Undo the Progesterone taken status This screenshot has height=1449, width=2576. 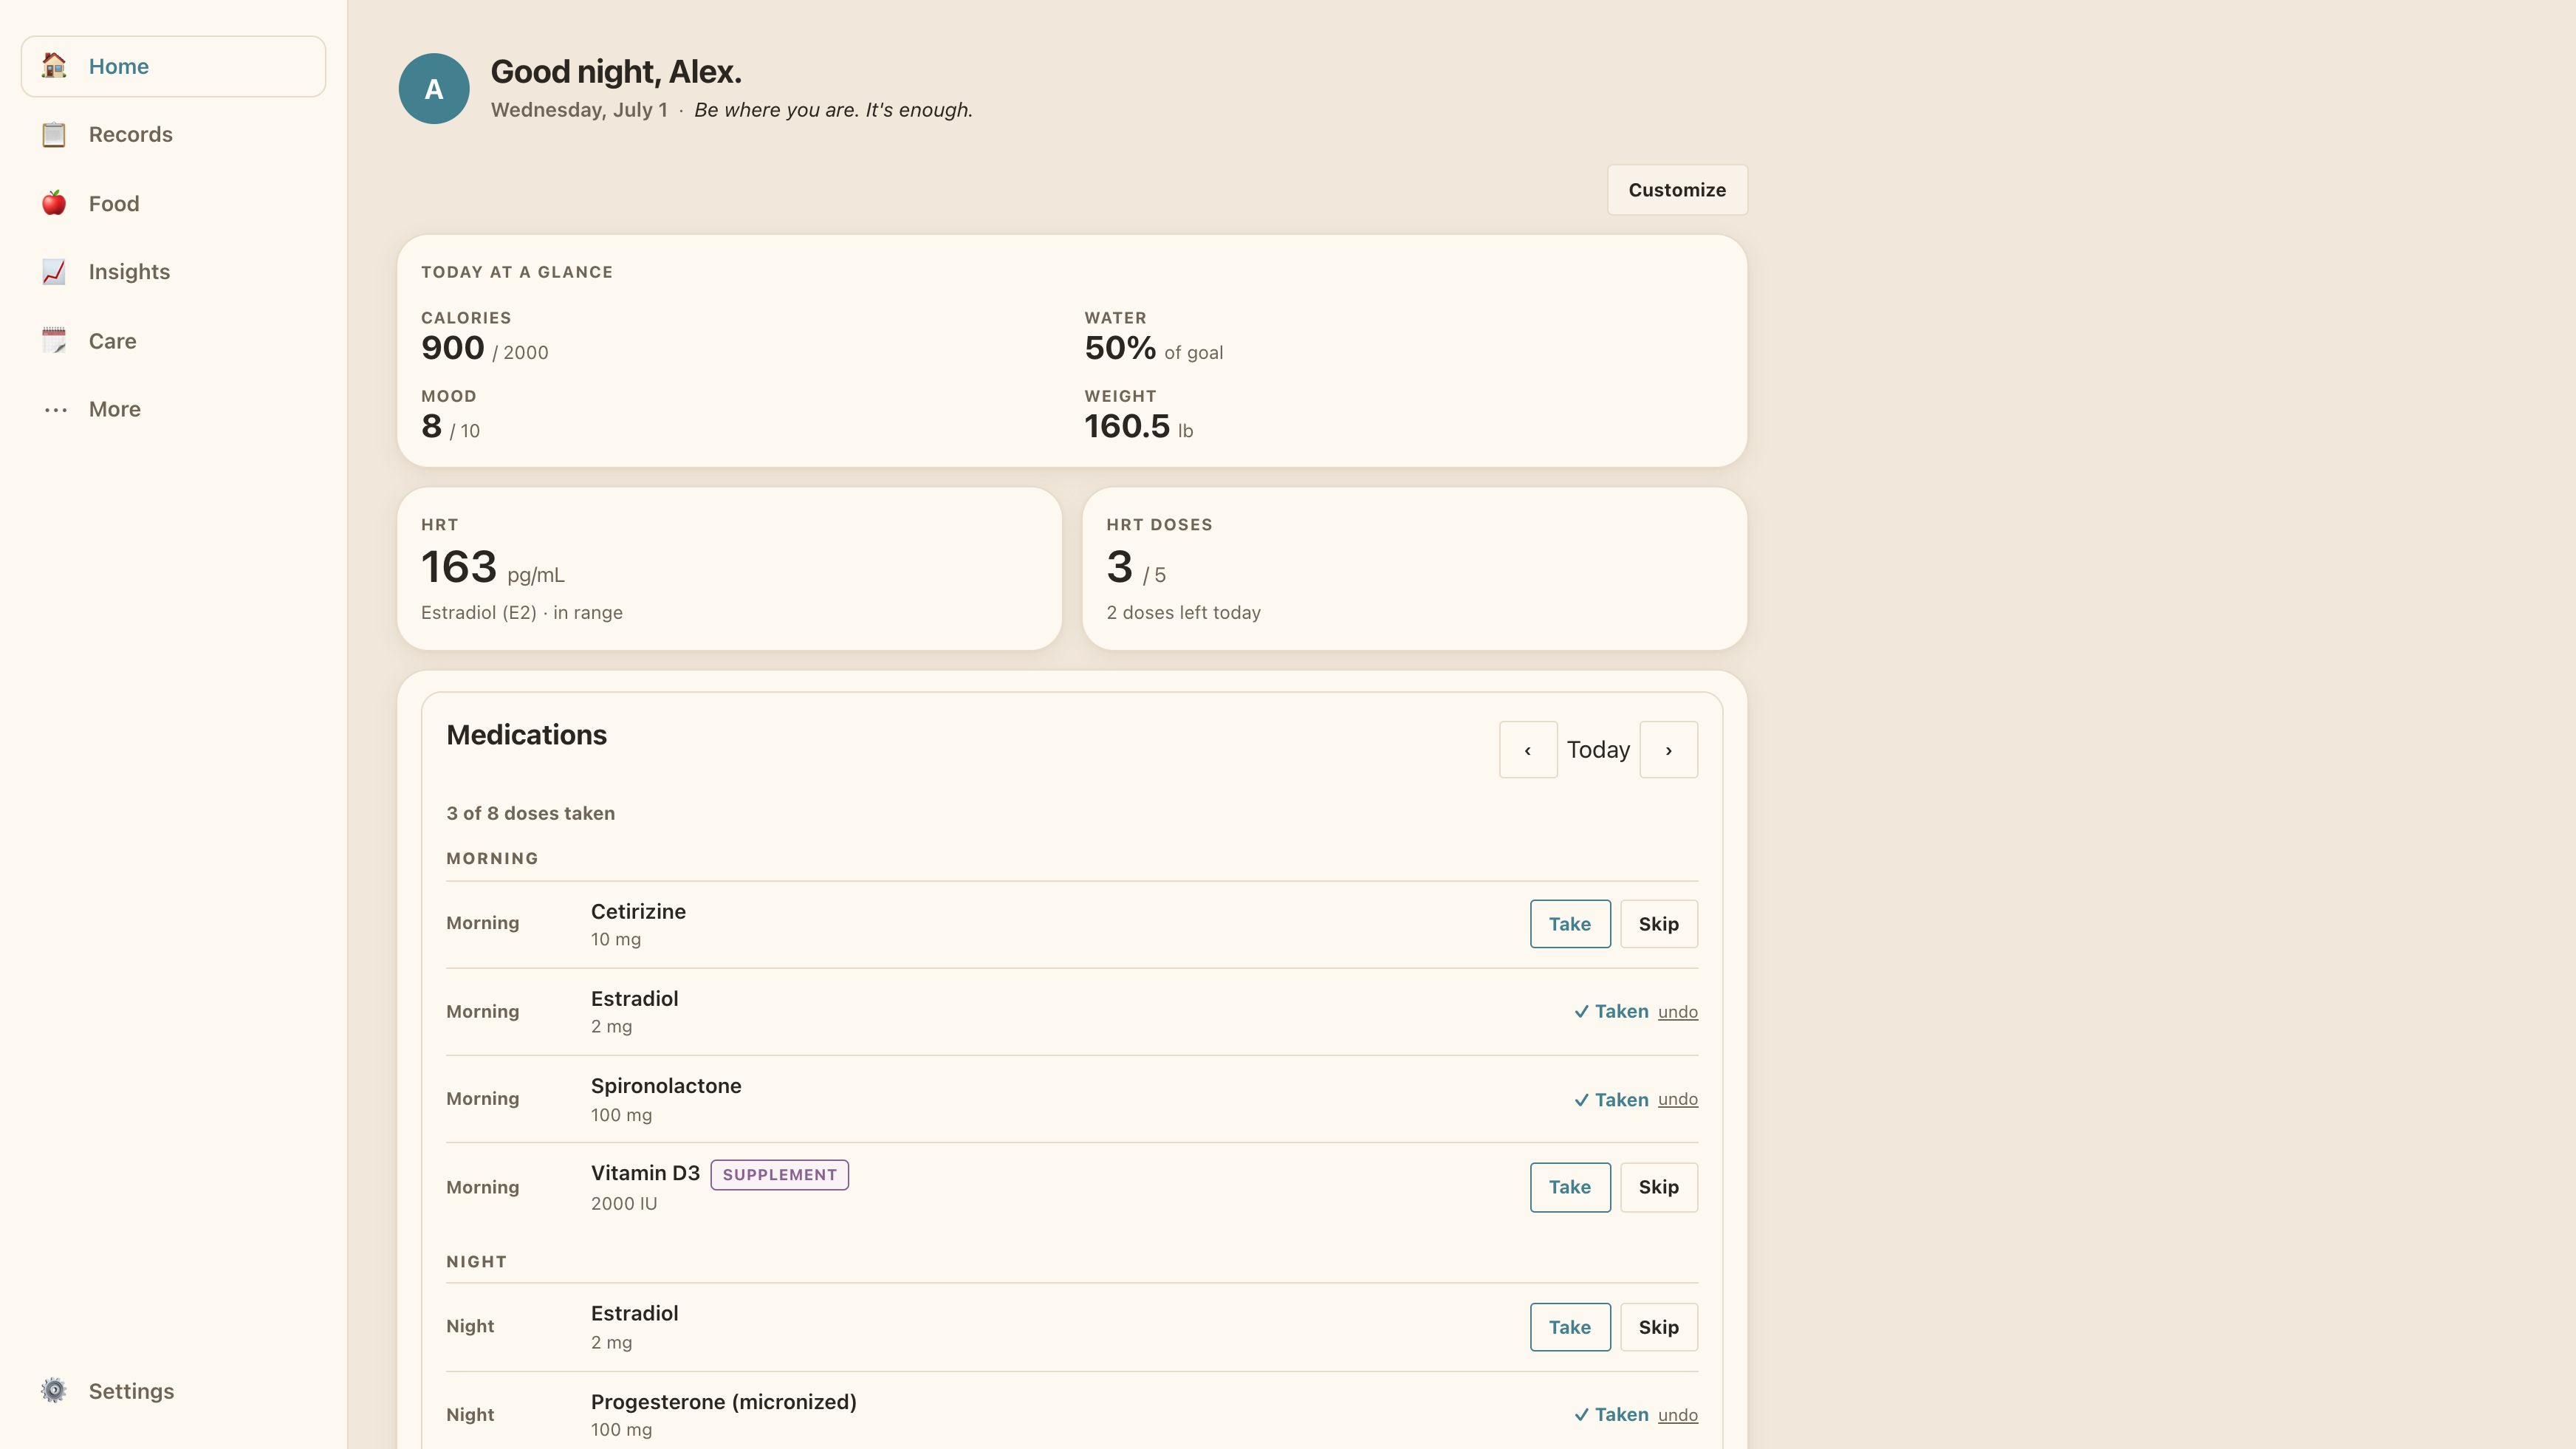[1678, 1415]
